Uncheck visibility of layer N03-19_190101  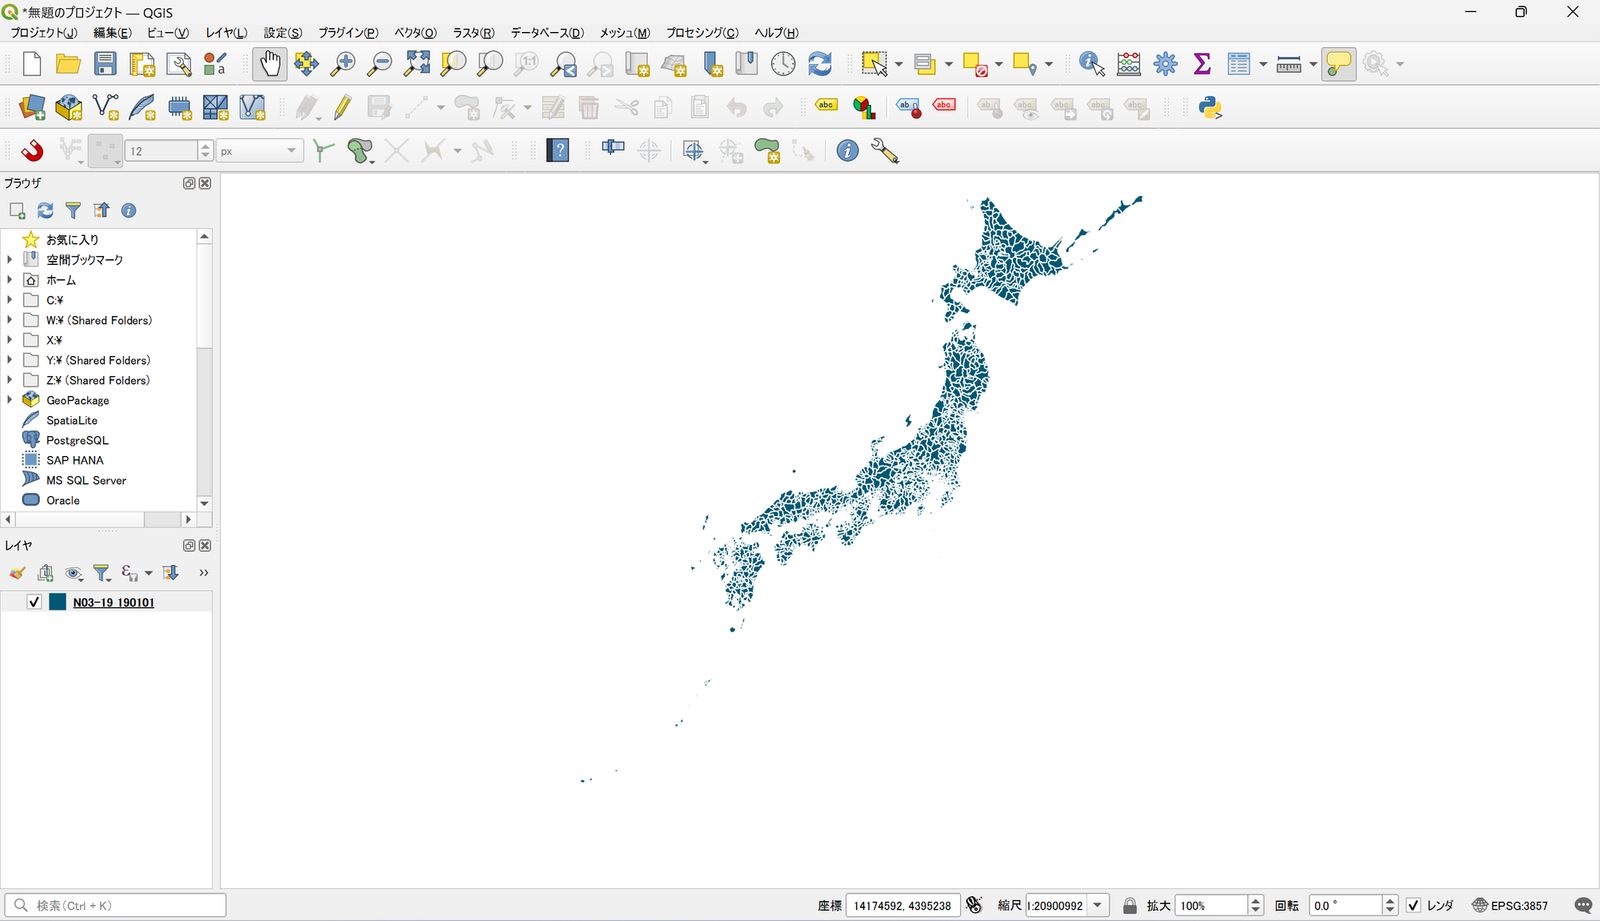(x=34, y=602)
